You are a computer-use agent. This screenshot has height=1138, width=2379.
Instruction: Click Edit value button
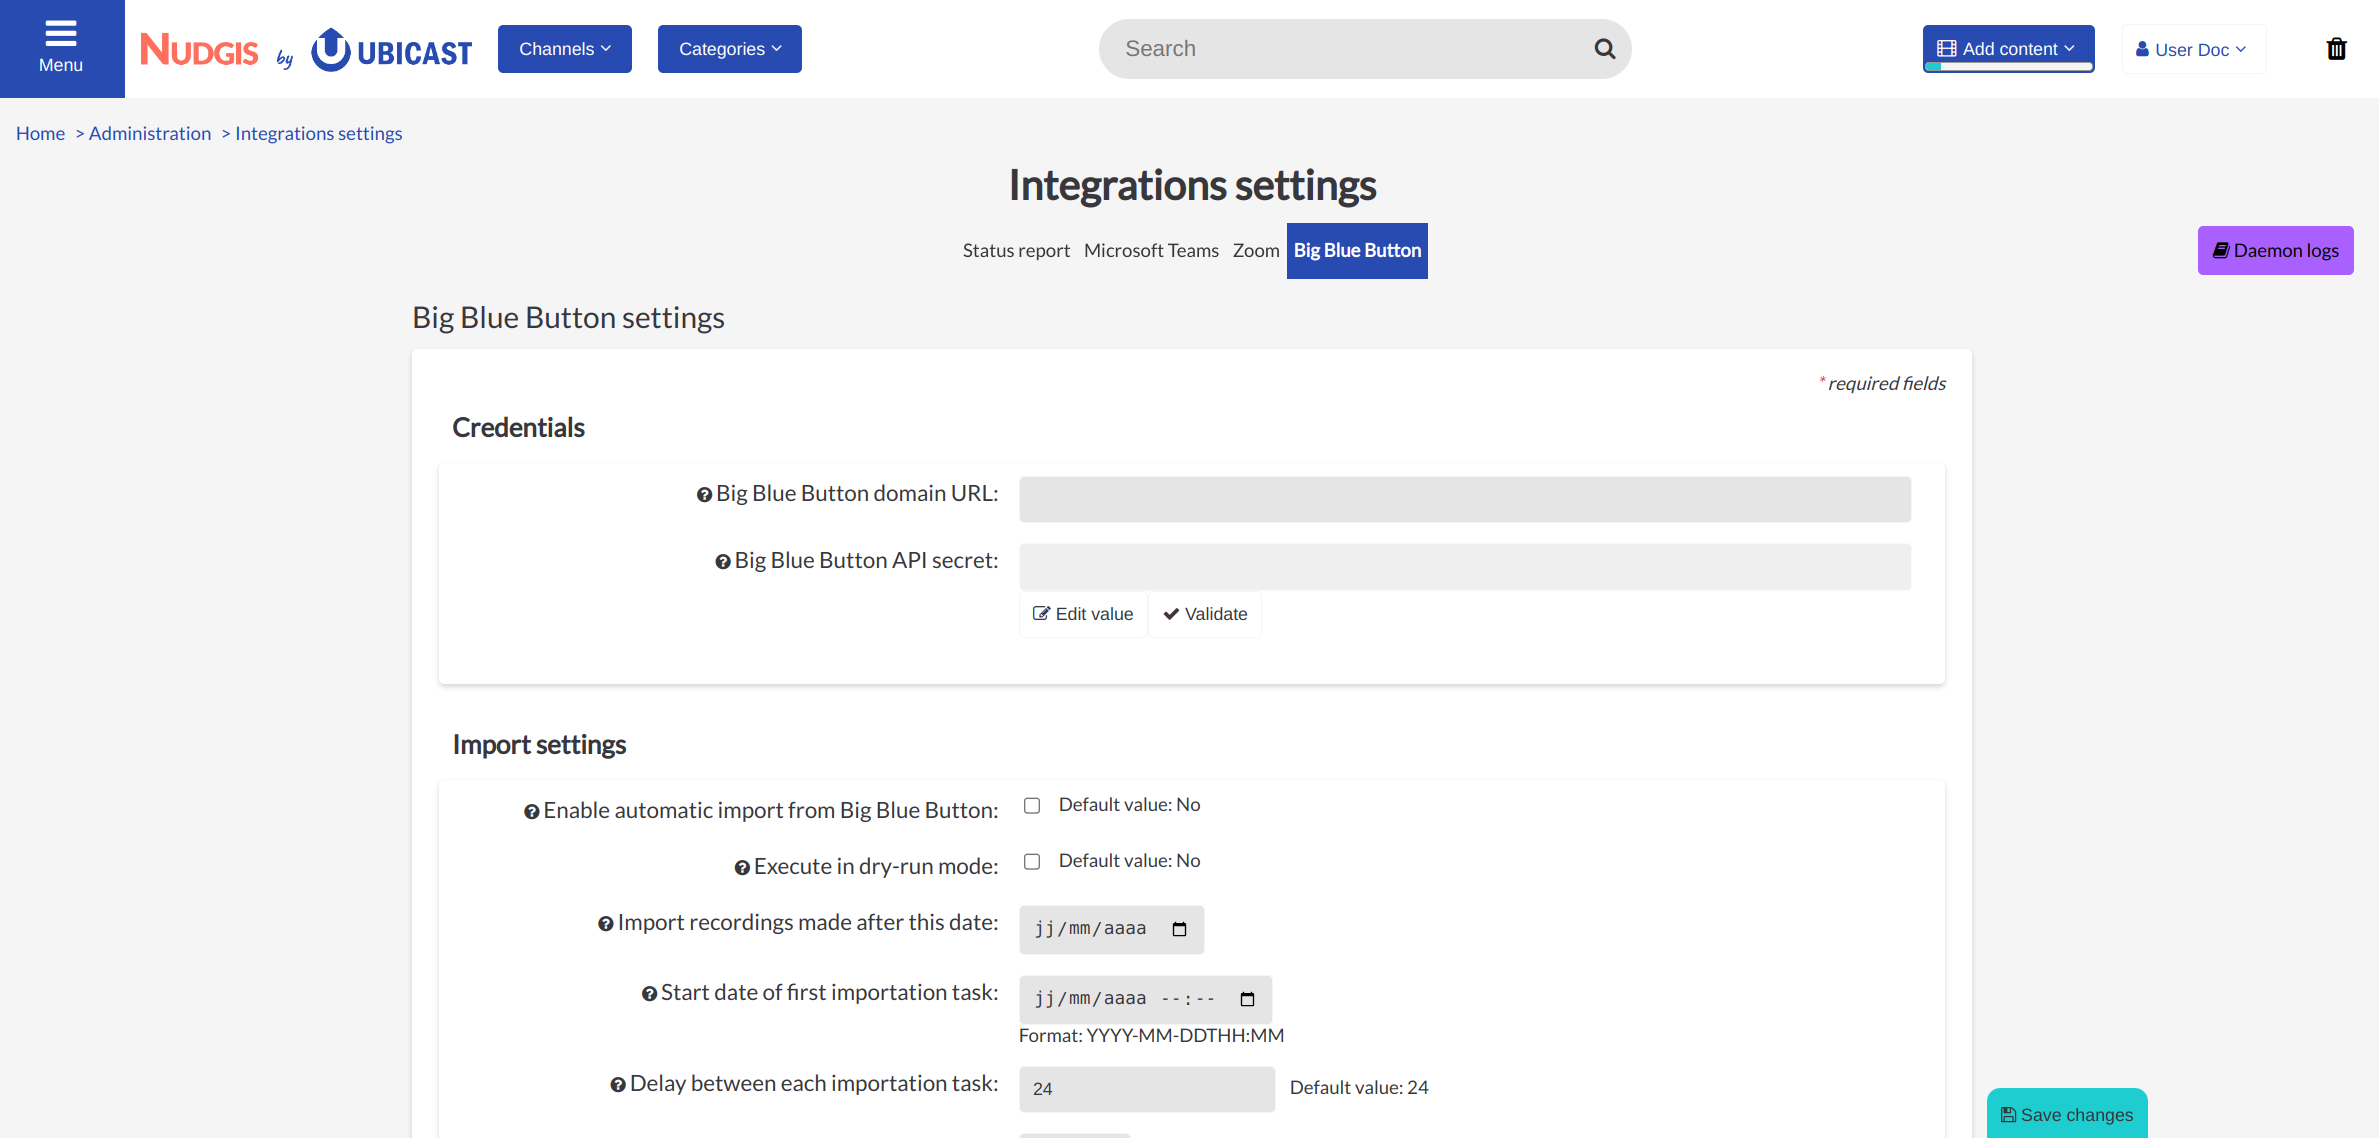point(1083,614)
